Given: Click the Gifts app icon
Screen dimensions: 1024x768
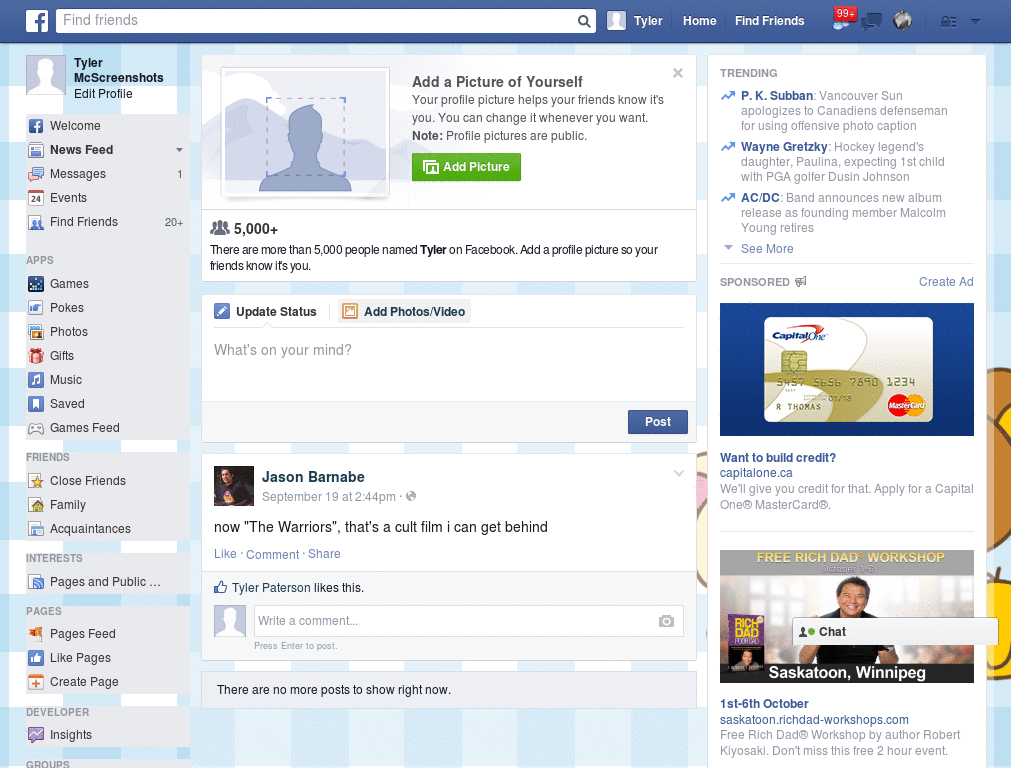Looking at the screenshot, I should (36, 356).
